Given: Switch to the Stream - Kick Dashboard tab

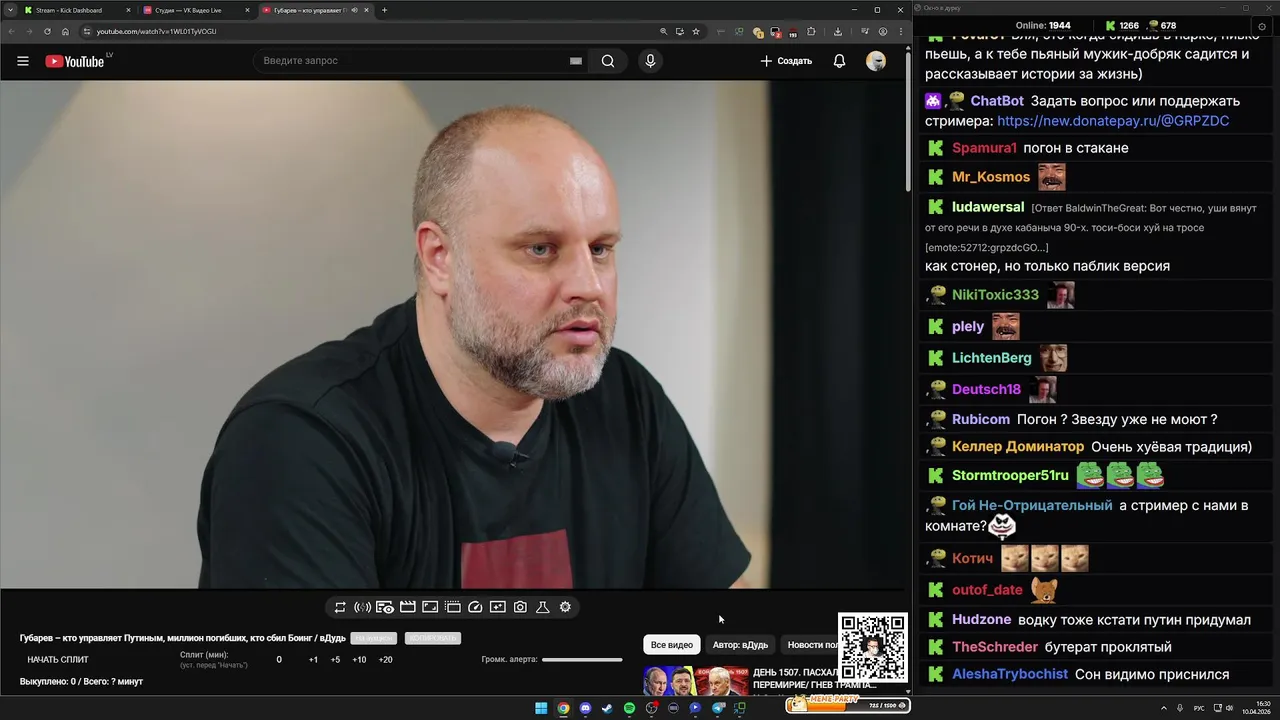Looking at the screenshot, I should 76,10.
